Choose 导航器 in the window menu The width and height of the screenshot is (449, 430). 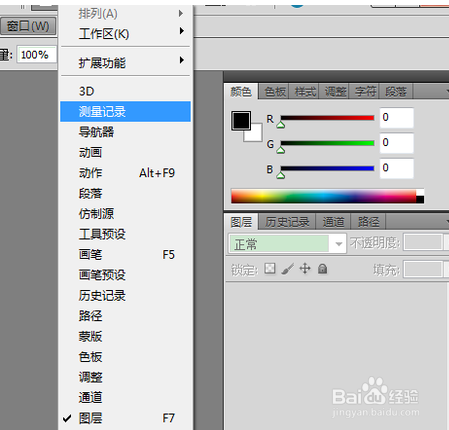125,132
